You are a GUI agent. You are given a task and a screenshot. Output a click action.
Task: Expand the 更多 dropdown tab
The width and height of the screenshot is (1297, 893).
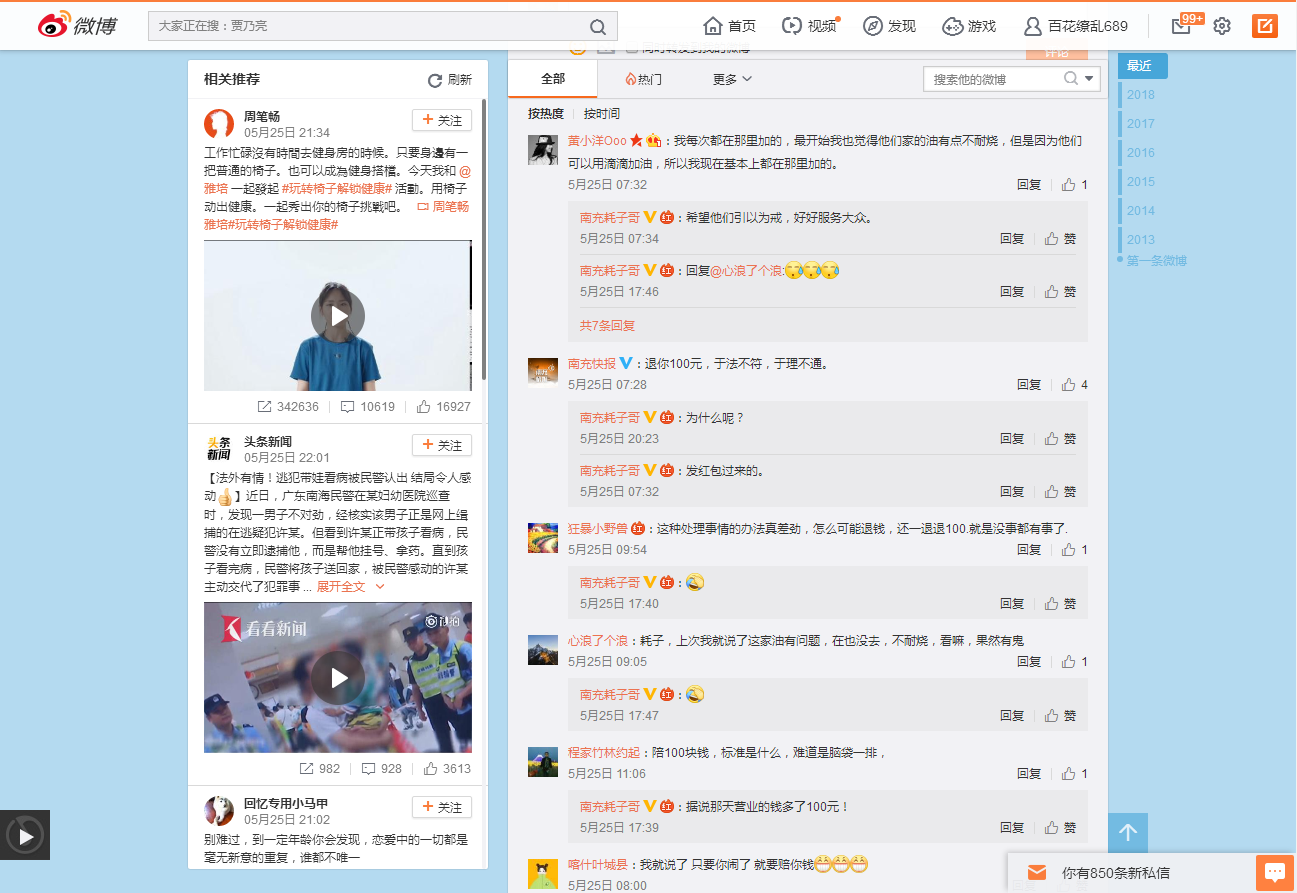[732, 79]
